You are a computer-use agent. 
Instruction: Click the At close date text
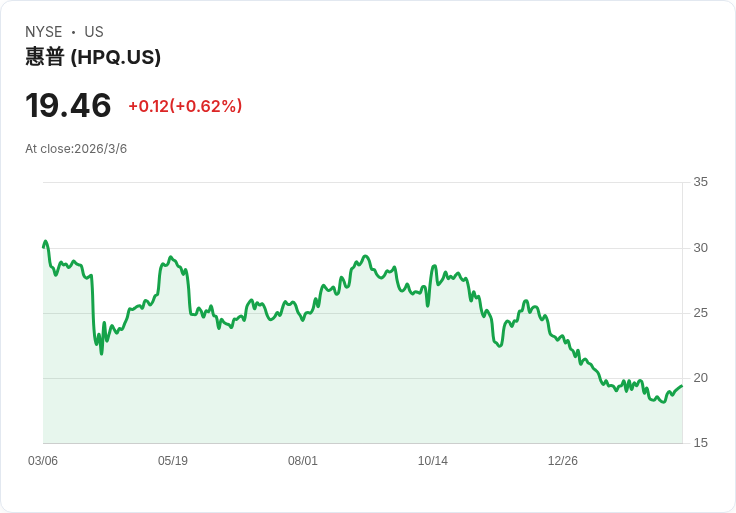point(76,149)
